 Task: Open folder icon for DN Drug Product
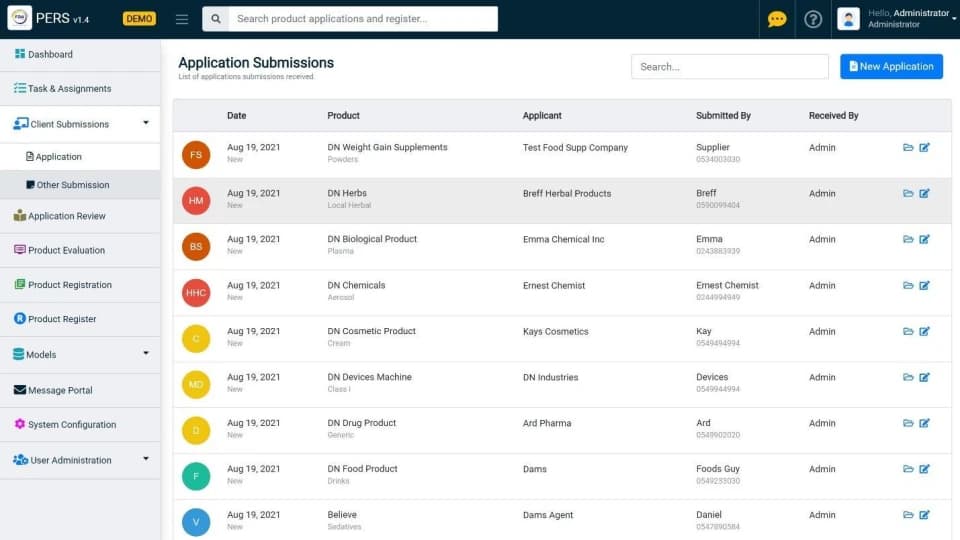coord(908,423)
